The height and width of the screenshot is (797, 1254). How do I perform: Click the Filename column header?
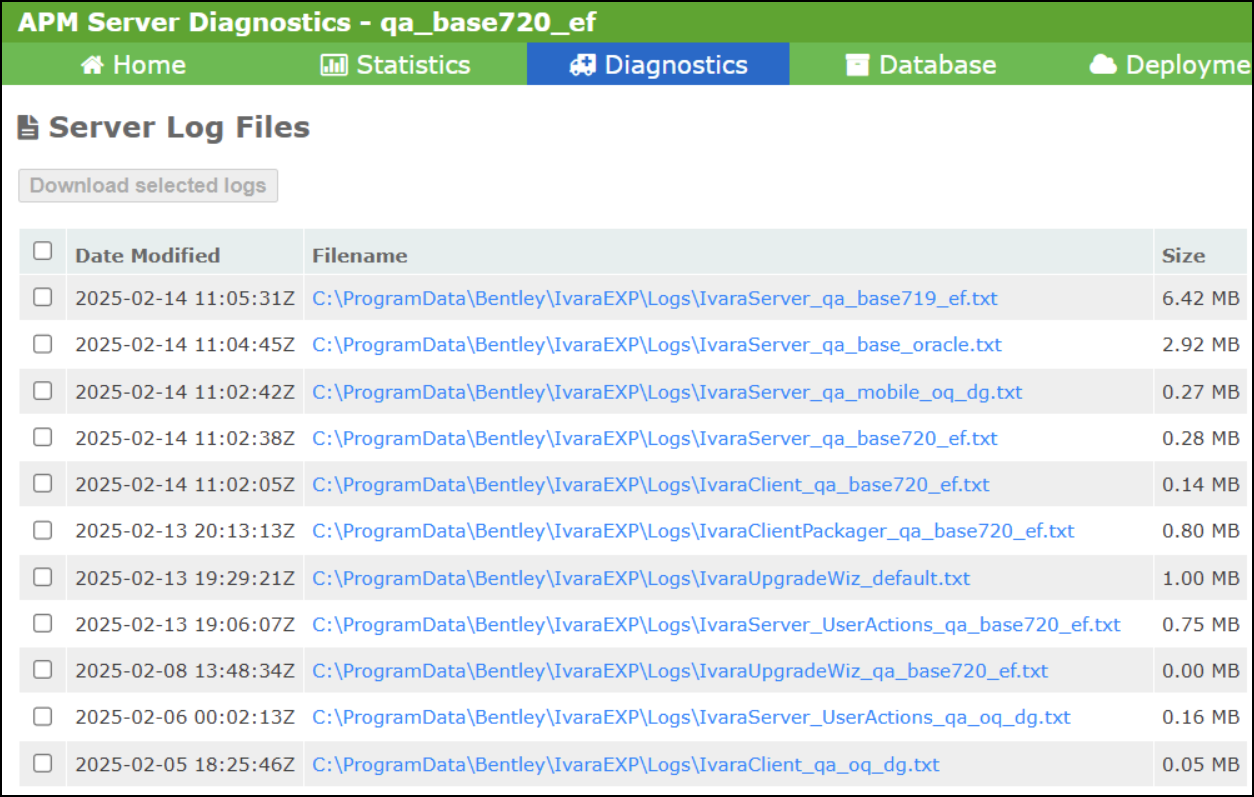click(x=360, y=255)
